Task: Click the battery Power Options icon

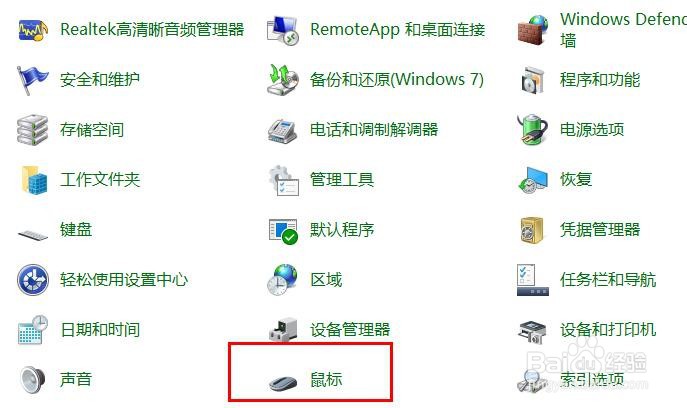Action: [x=532, y=130]
